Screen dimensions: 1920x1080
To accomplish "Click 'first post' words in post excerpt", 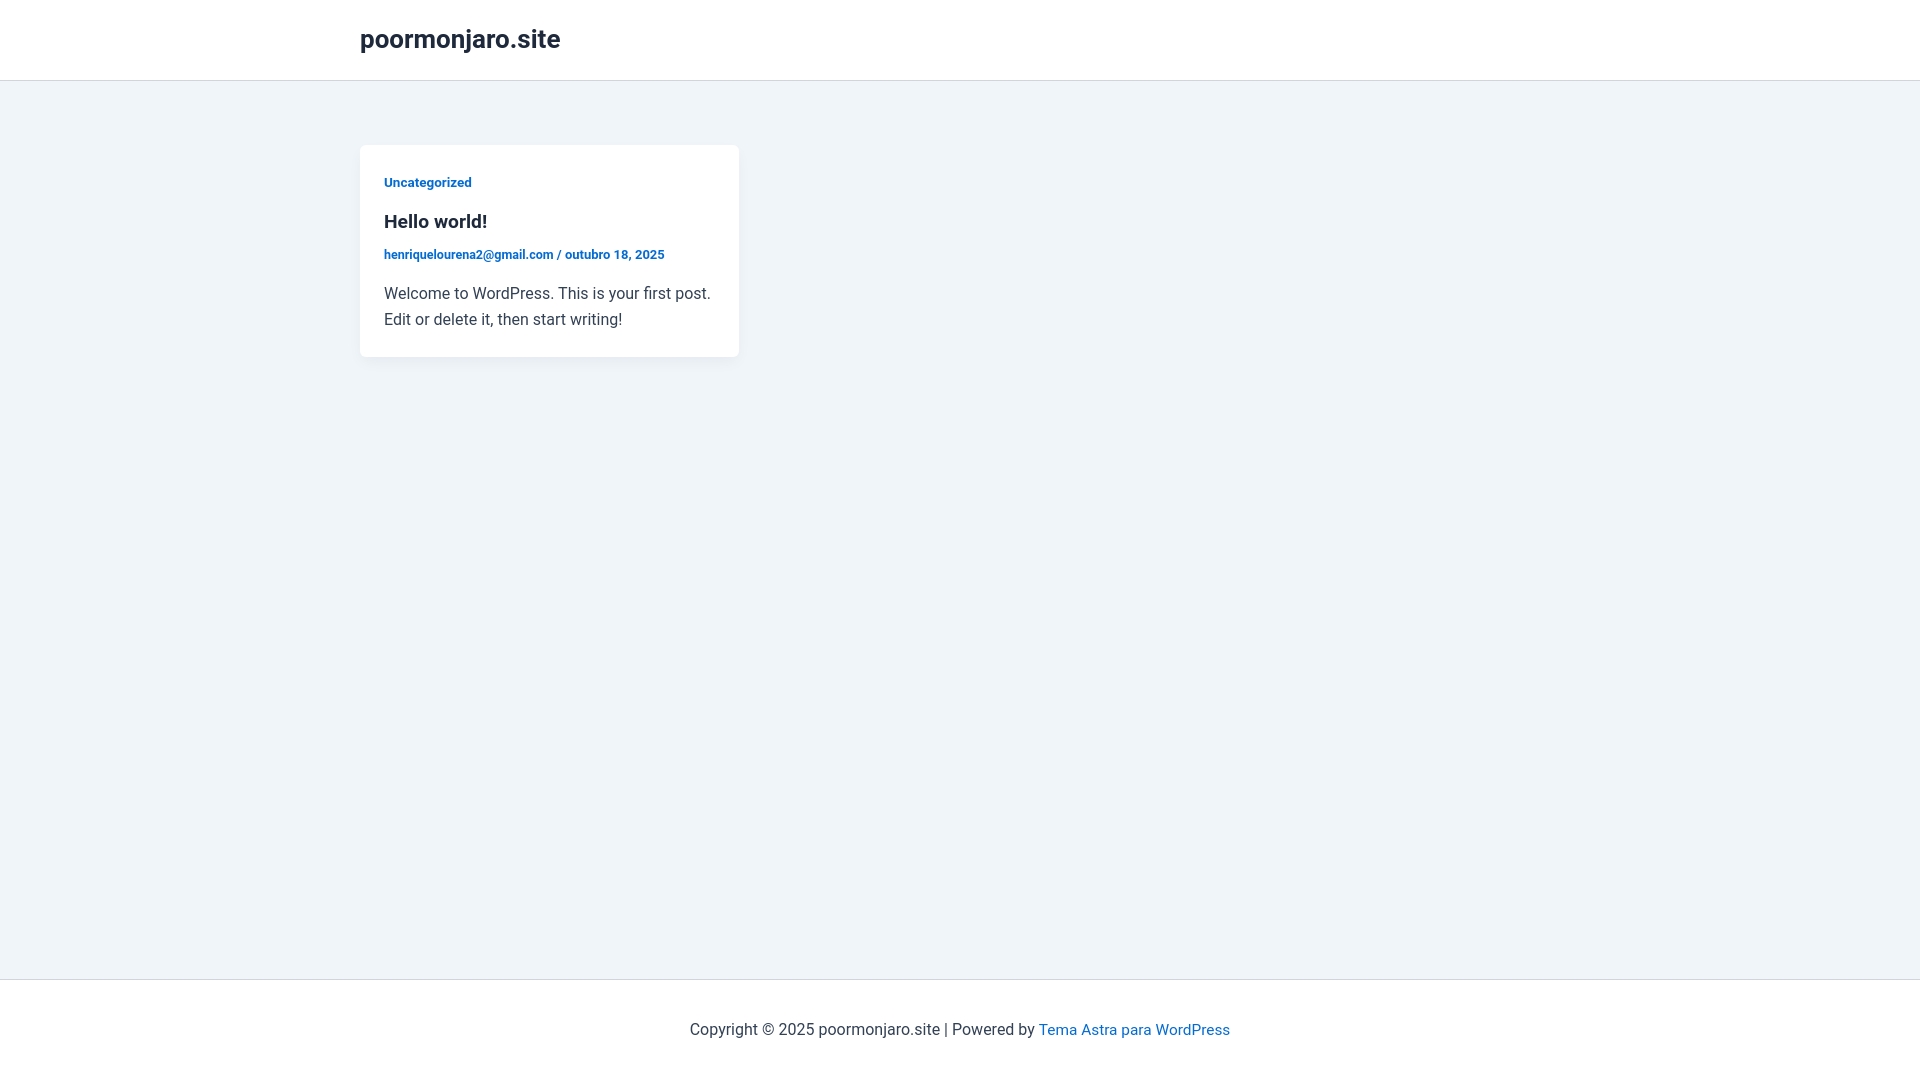I will [x=676, y=294].
